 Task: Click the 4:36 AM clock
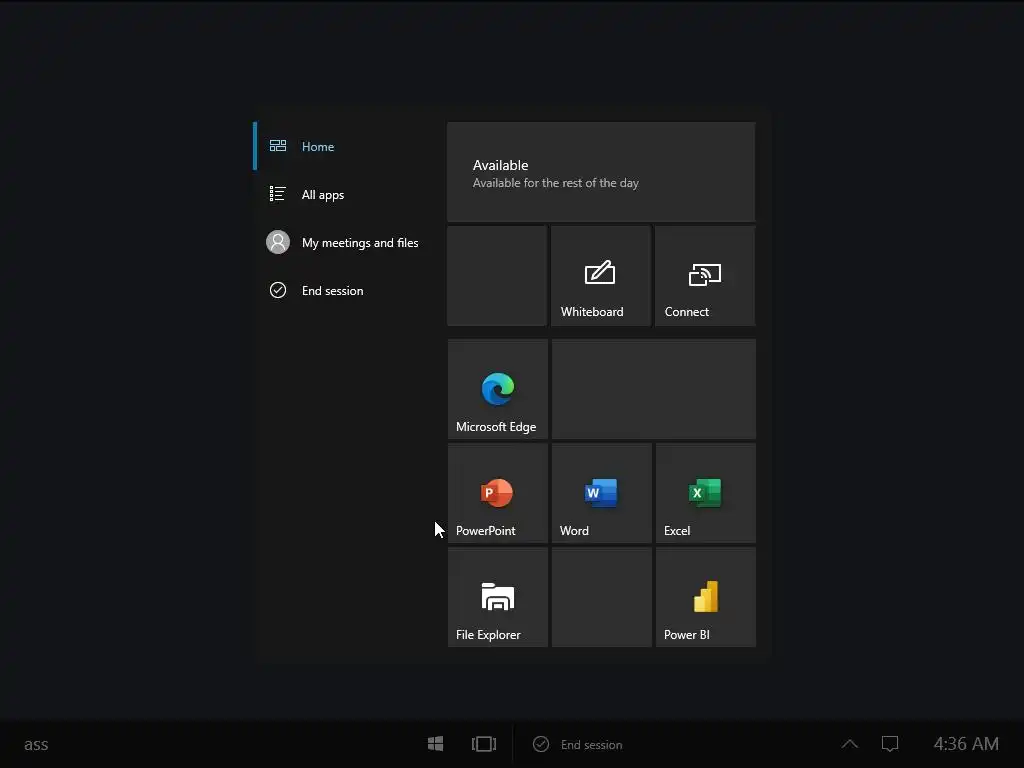click(966, 744)
